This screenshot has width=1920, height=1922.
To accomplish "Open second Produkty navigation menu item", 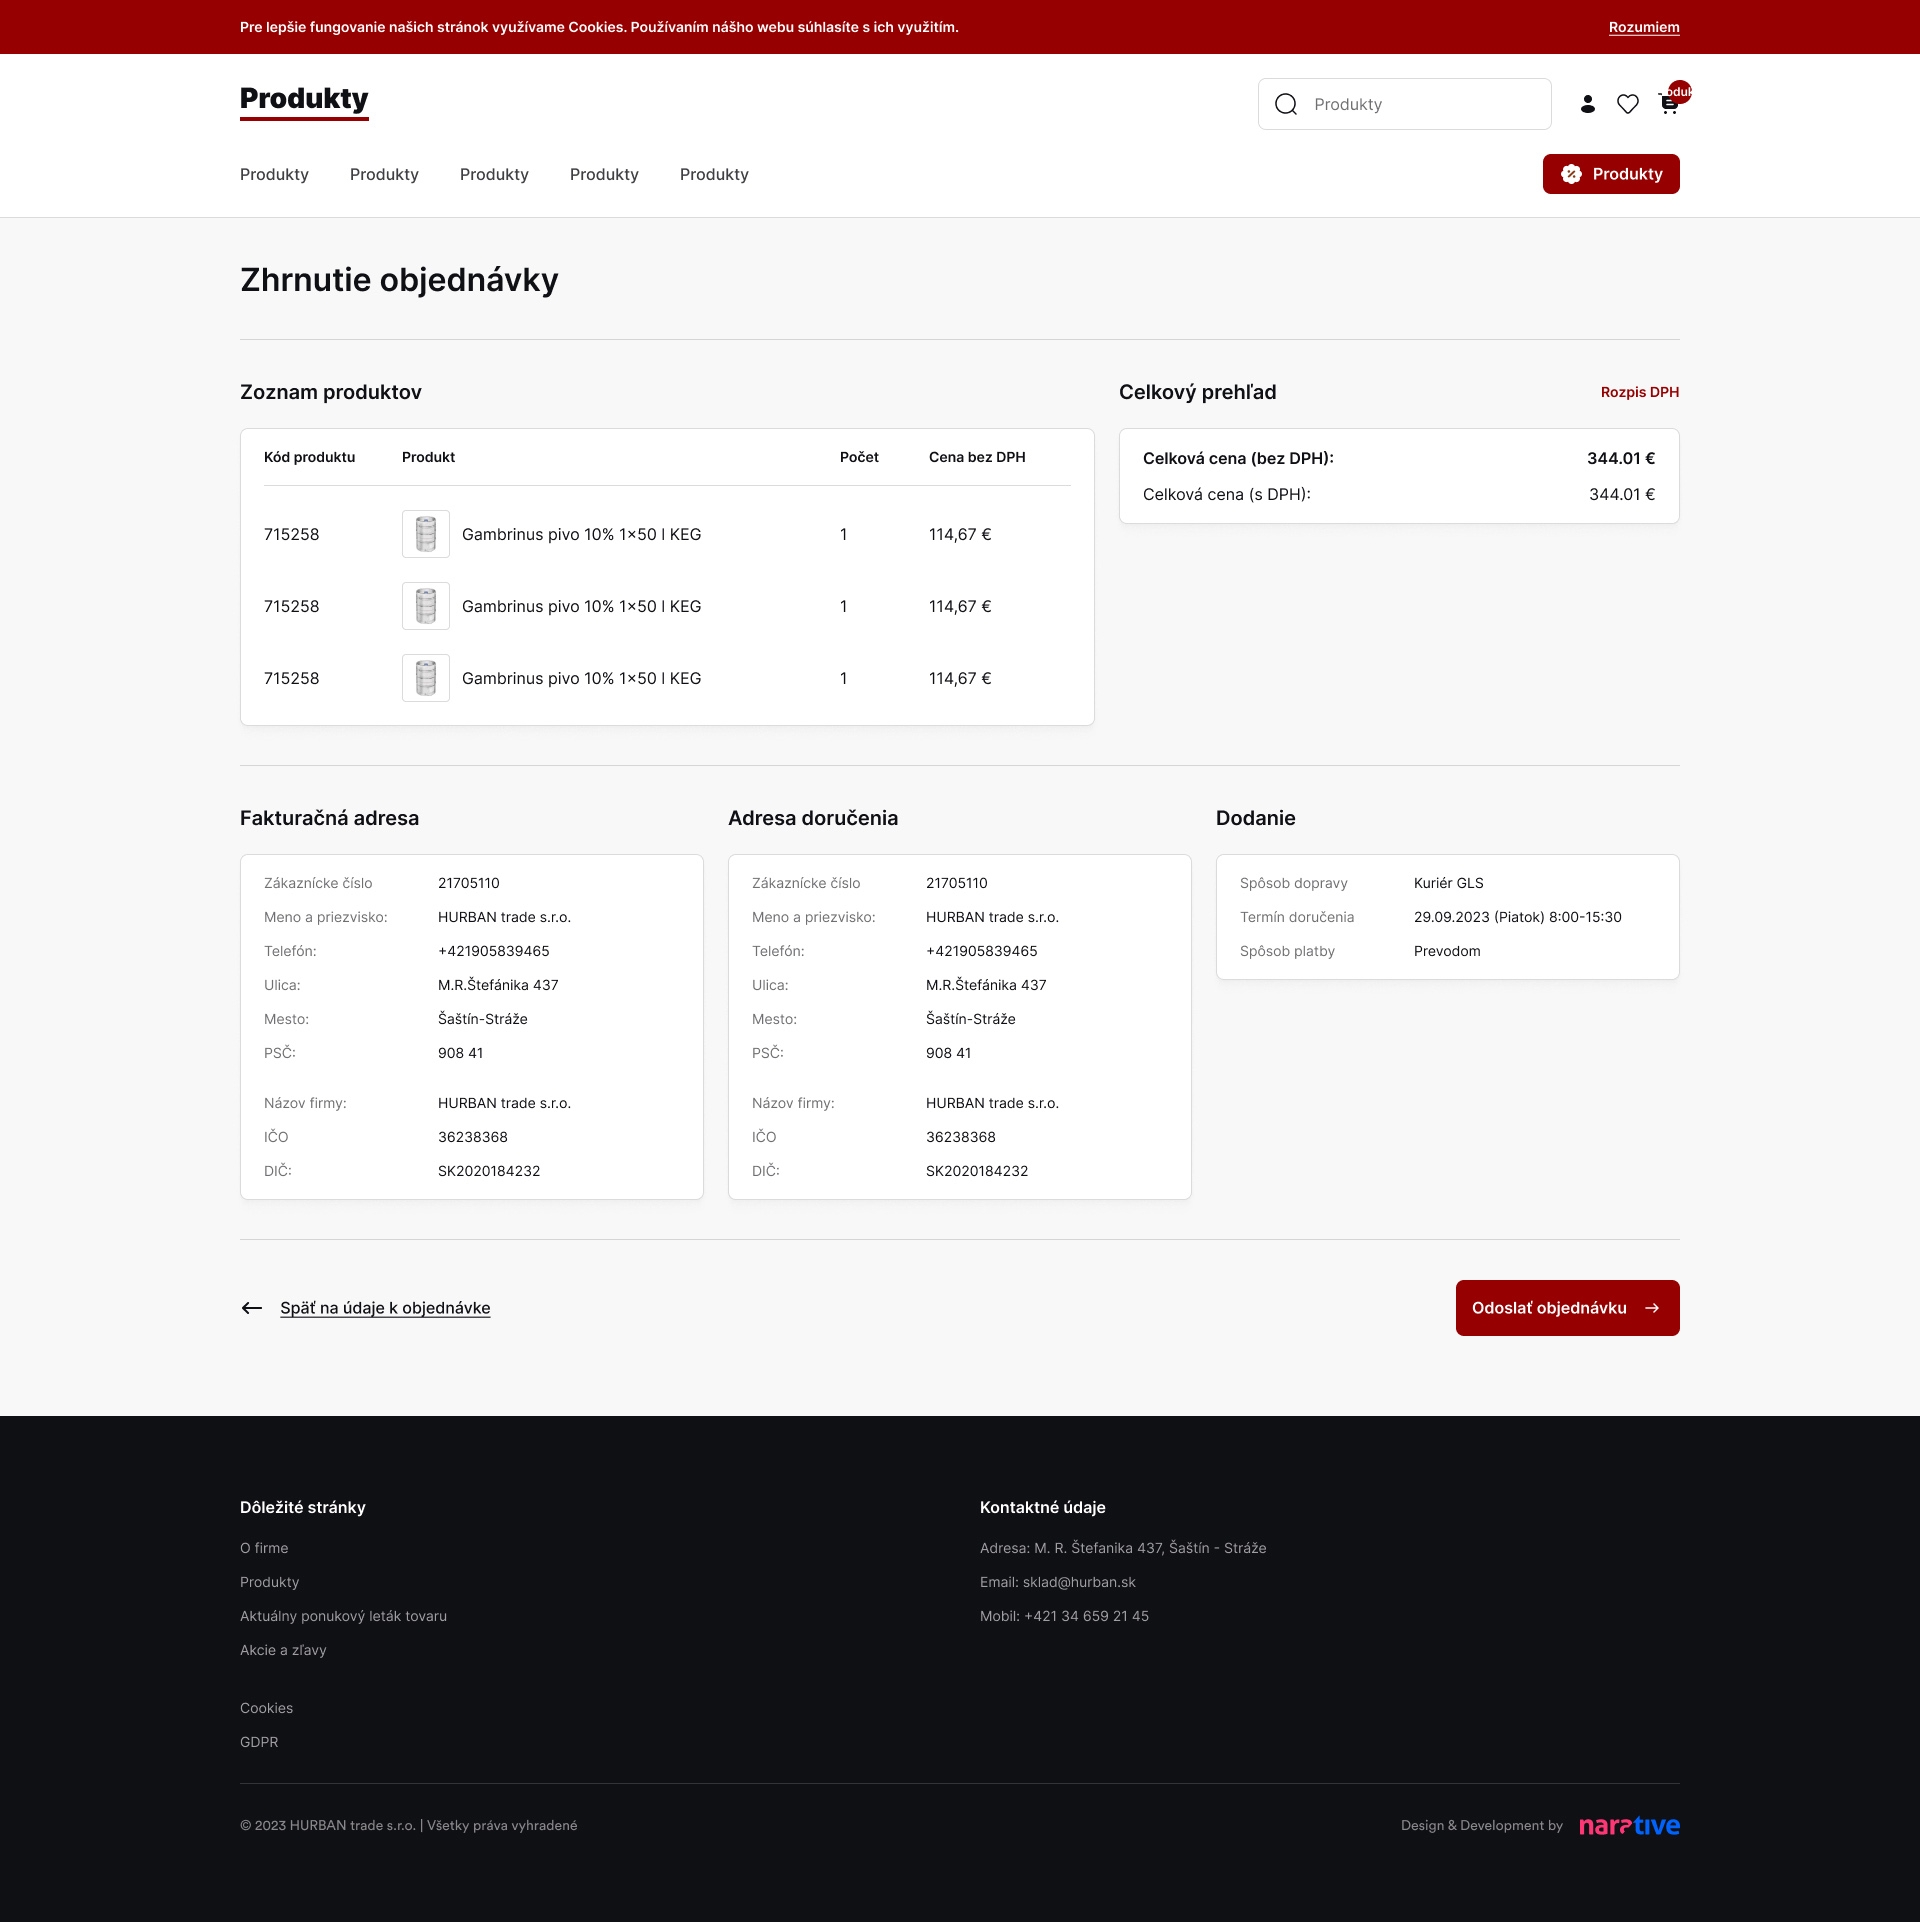I will pyautogui.click(x=384, y=174).
